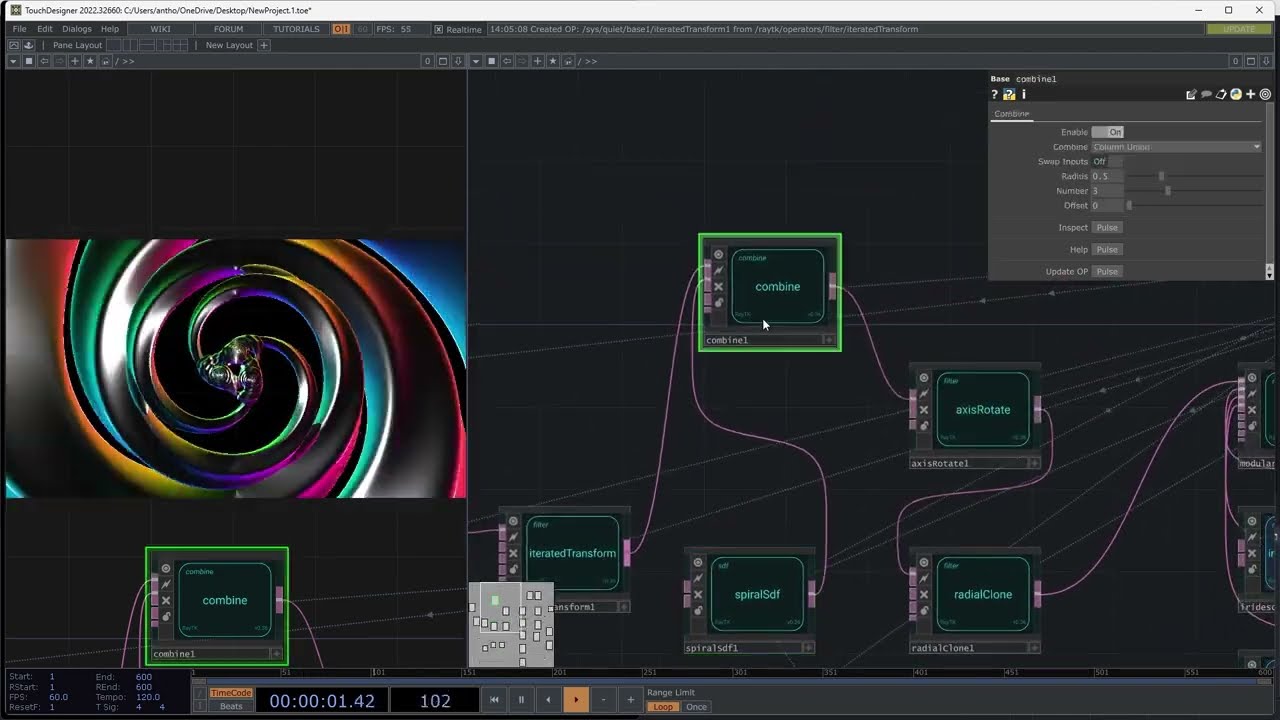
Task: Open the edit component pencil icon
Action: (1191, 94)
